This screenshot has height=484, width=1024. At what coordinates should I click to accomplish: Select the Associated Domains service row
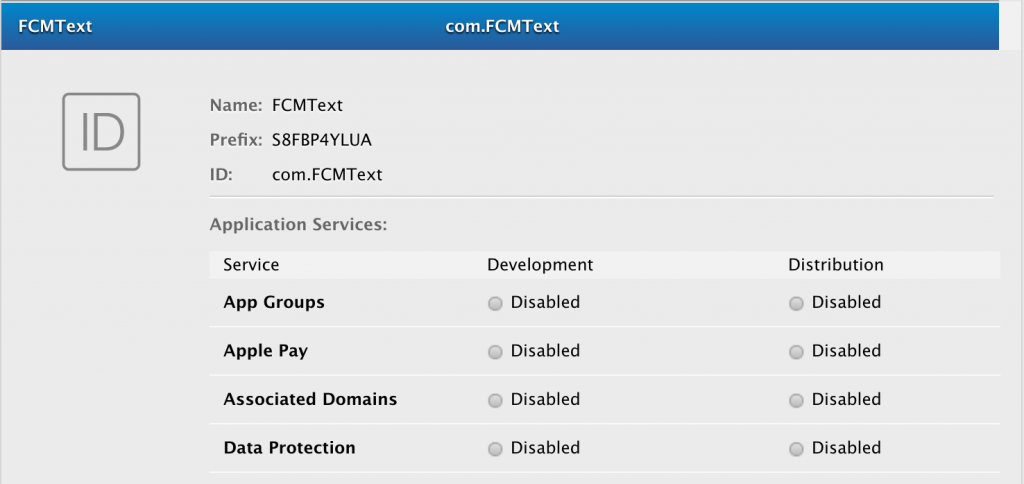tap(310, 399)
